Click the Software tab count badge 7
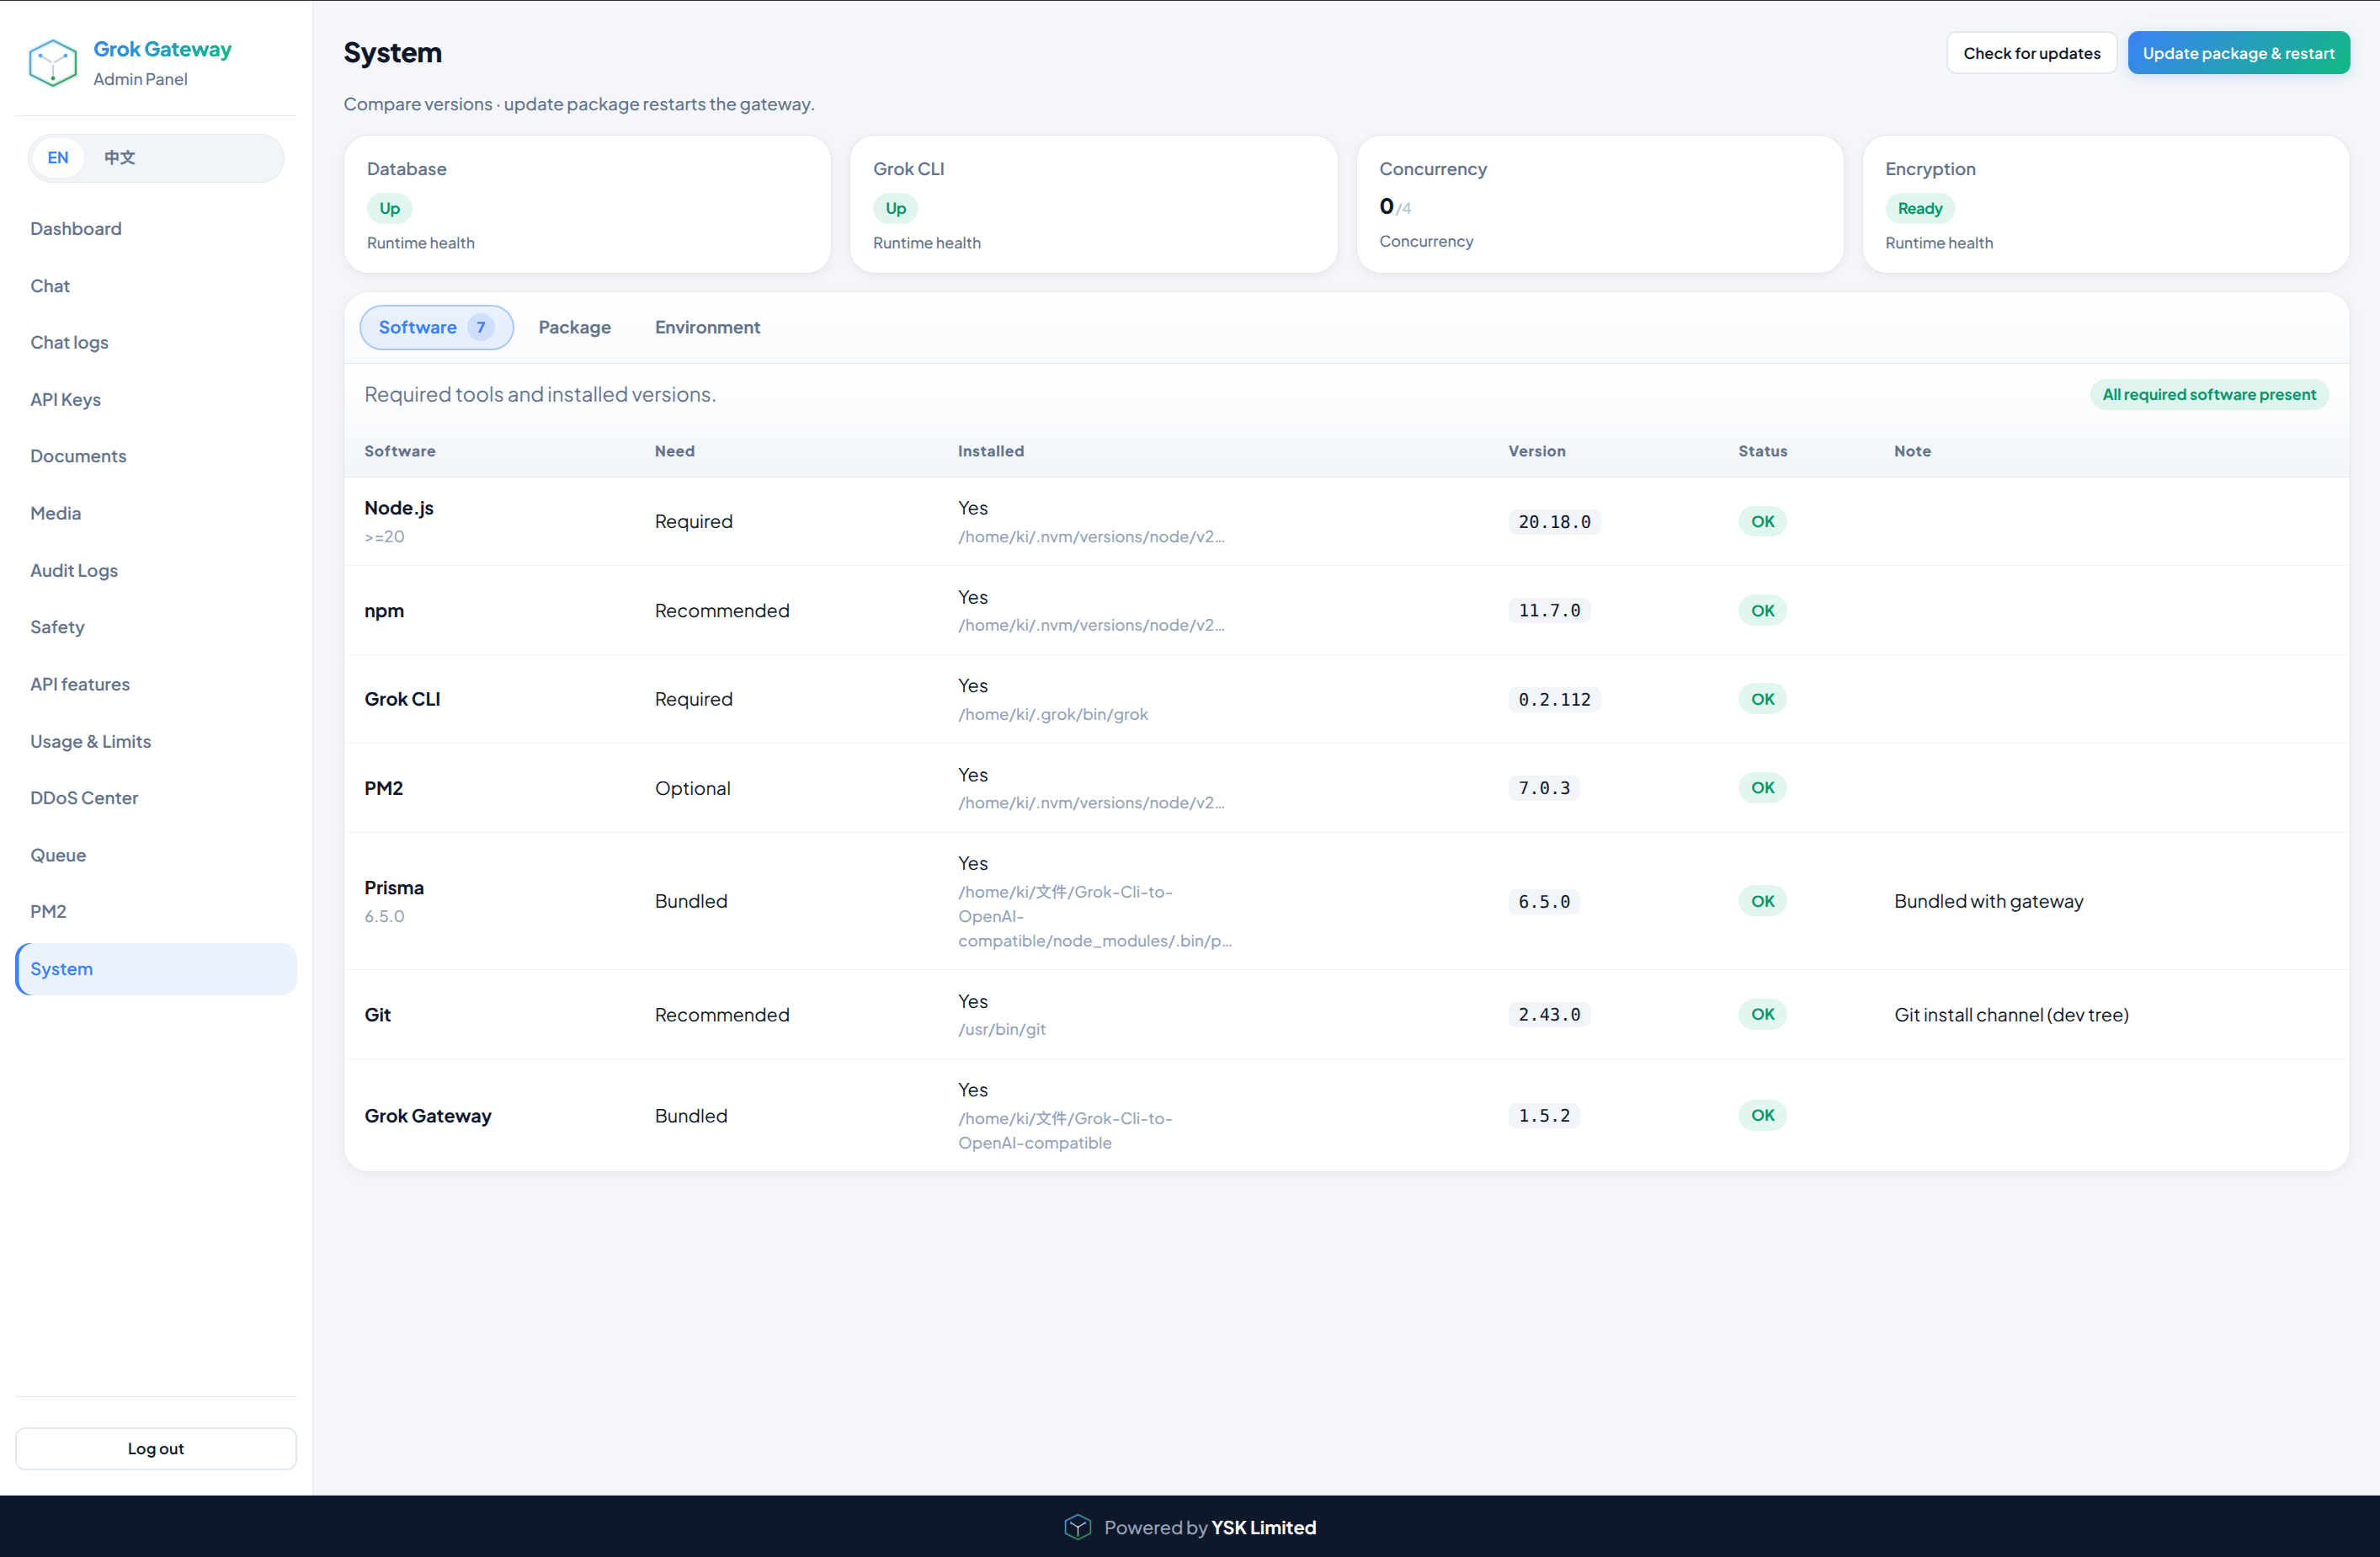Image resolution: width=2380 pixels, height=1557 pixels. (481, 328)
